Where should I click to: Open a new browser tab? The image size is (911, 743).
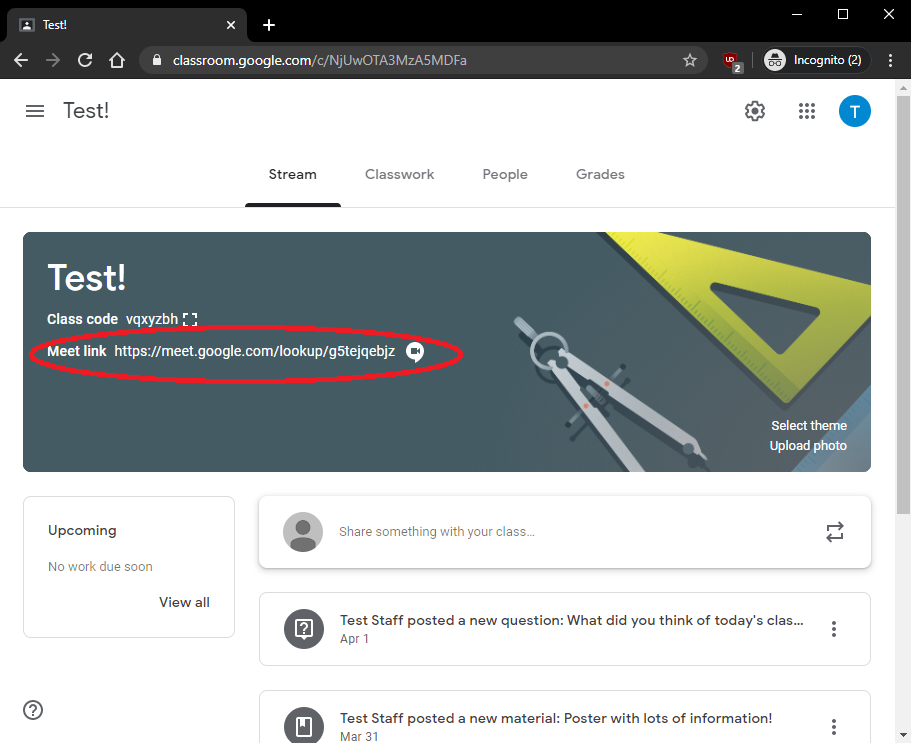[268, 25]
